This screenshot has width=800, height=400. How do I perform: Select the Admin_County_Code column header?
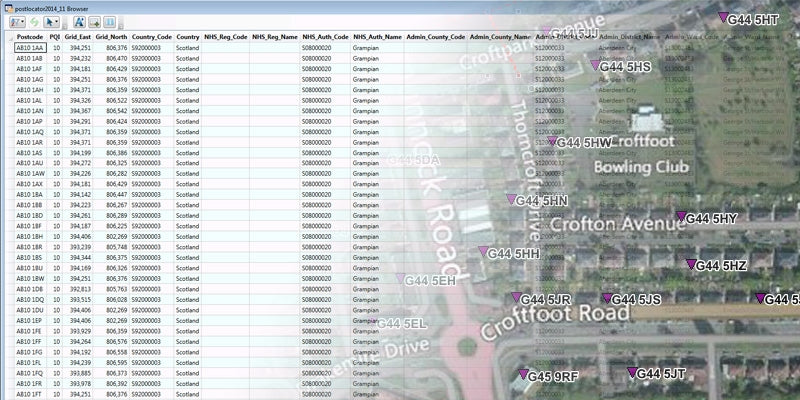coord(436,37)
